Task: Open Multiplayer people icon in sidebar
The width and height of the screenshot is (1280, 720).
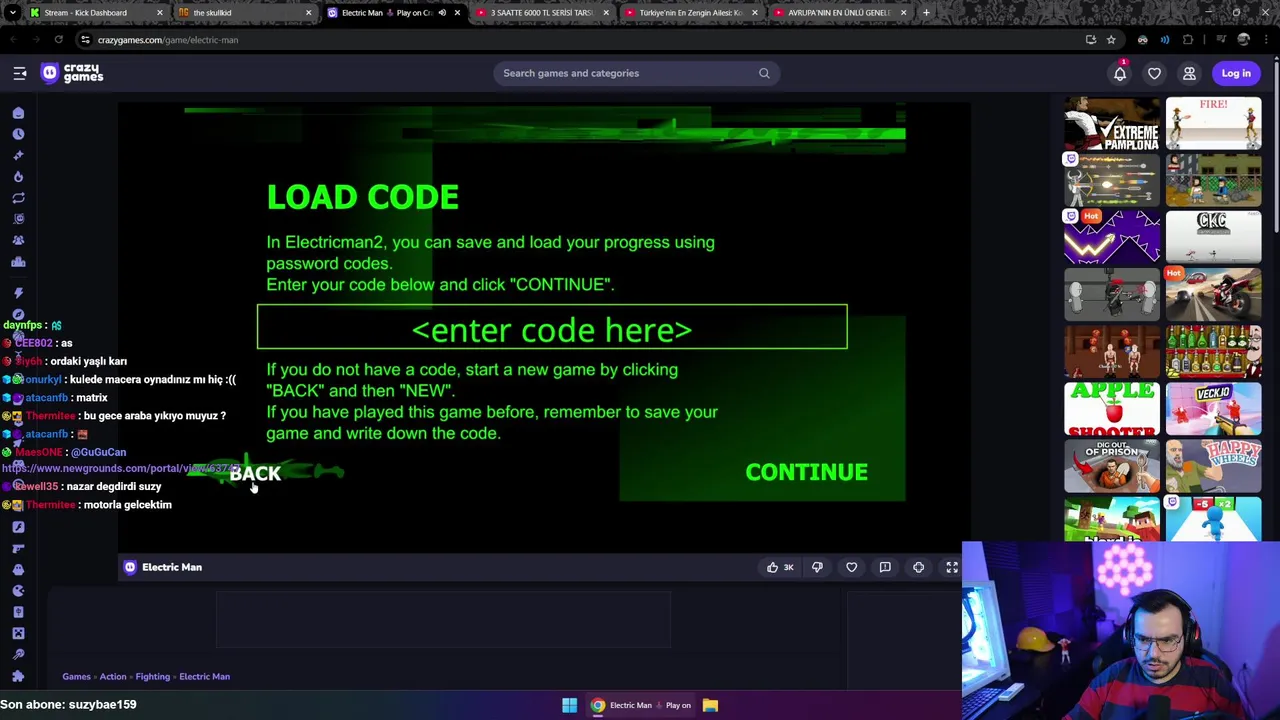Action: pos(18,240)
